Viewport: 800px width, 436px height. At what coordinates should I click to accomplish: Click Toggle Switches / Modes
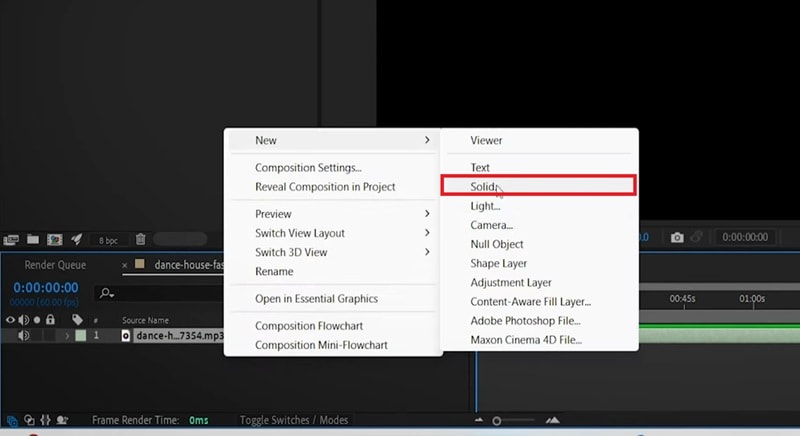tap(294, 420)
